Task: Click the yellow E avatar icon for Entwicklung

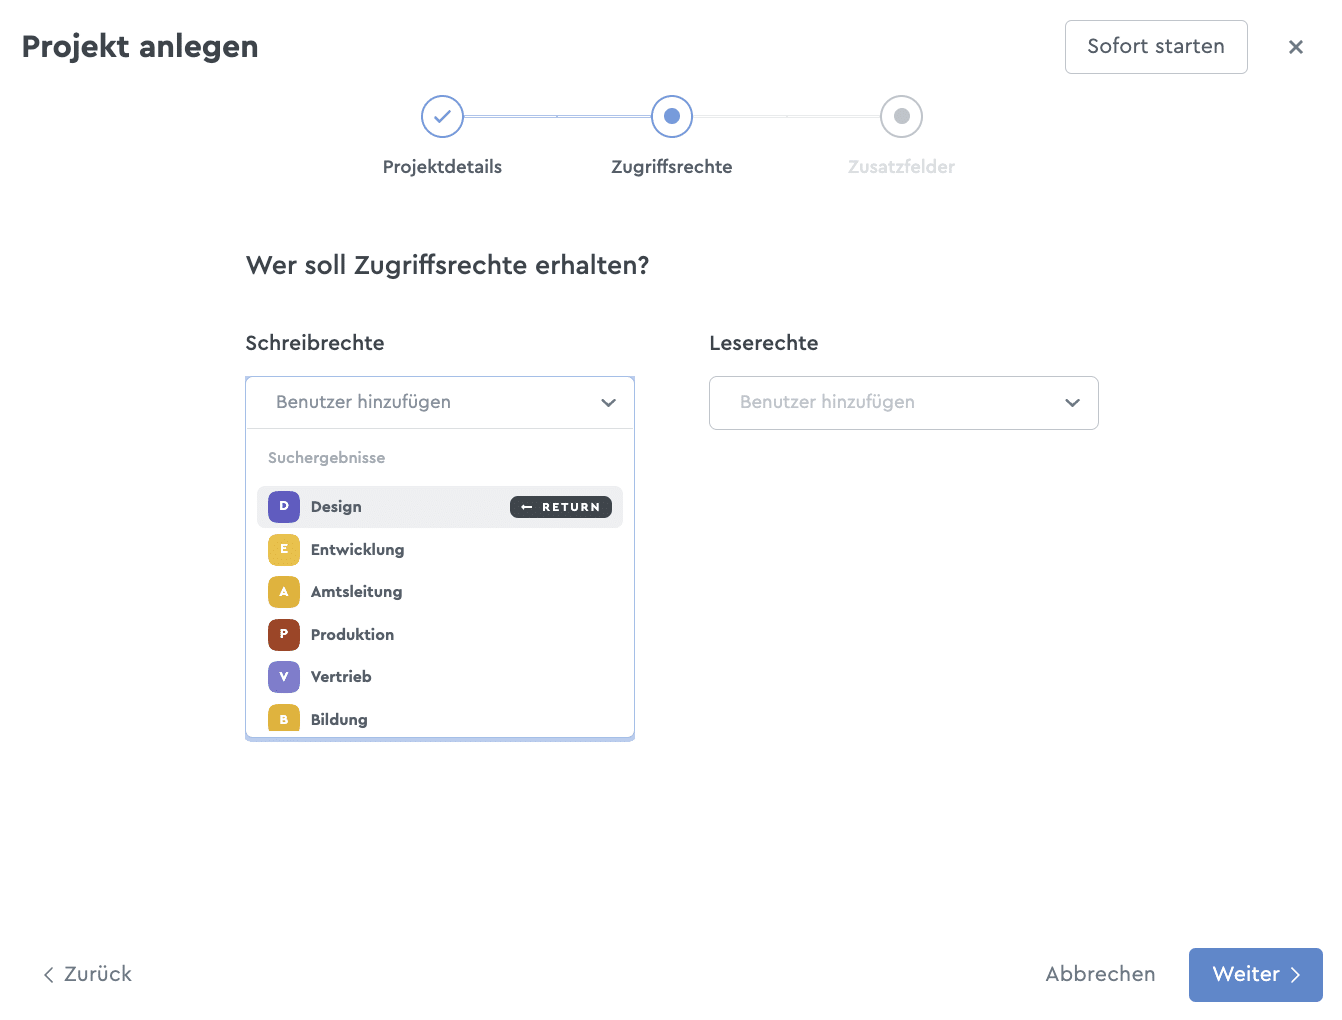Action: pyautogui.click(x=284, y=549)
